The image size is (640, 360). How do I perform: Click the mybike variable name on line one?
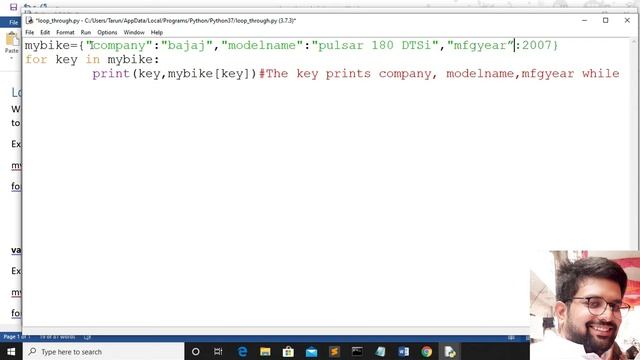(x=47, y=45)
